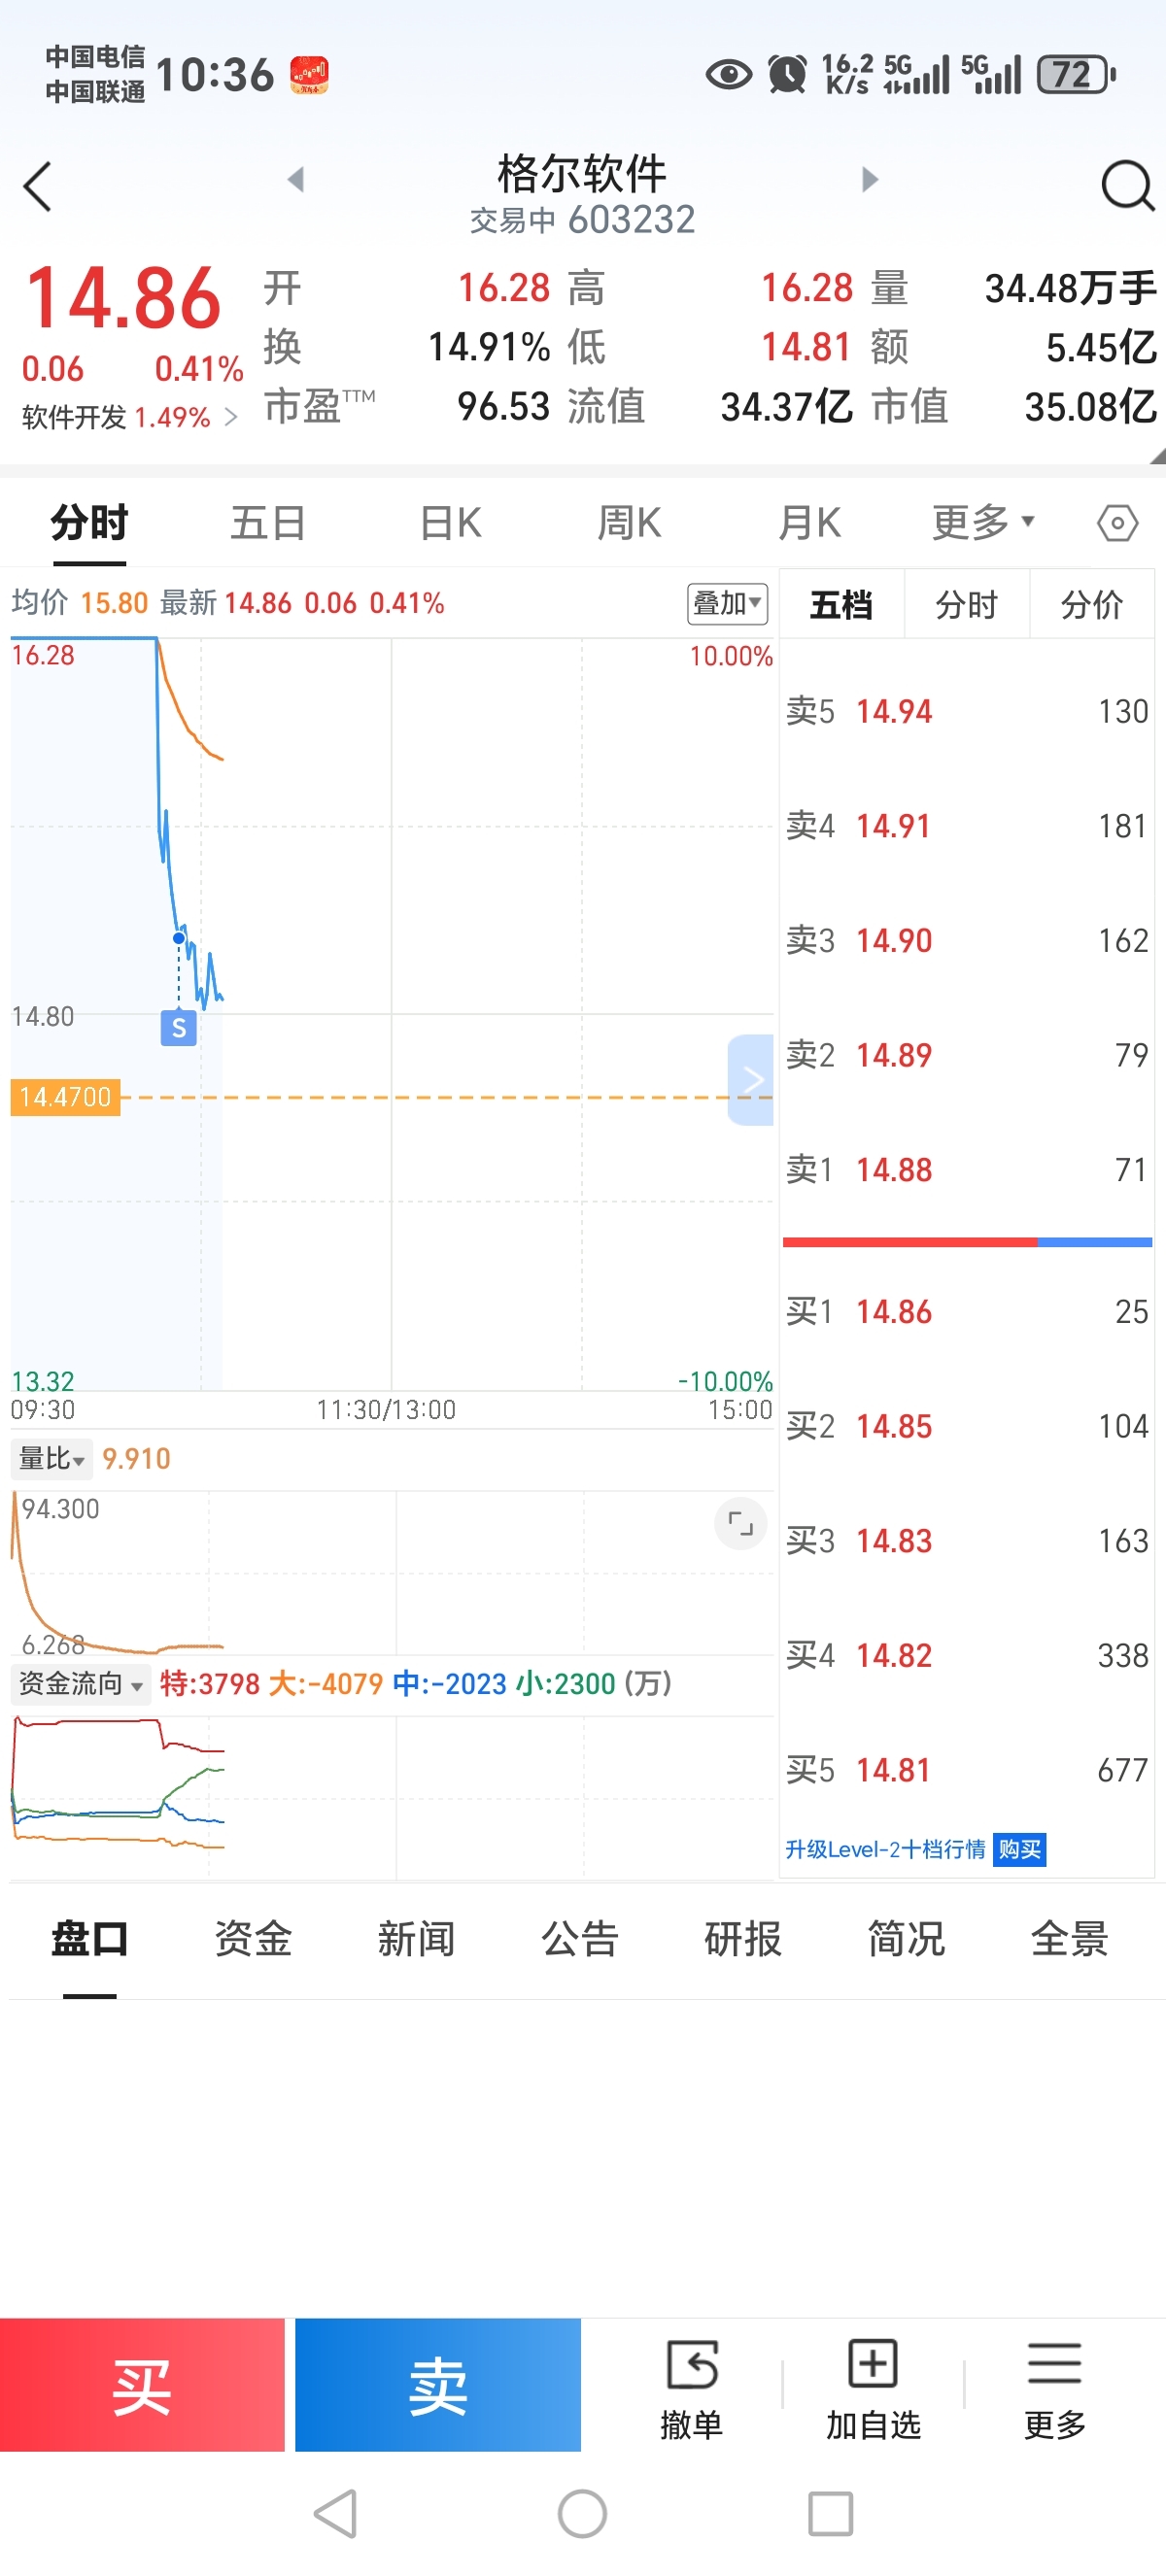Tap the back arrow icon
Image resolution: width=1166 pixels, height=2576 pixels.
click(x=38, y=187)
